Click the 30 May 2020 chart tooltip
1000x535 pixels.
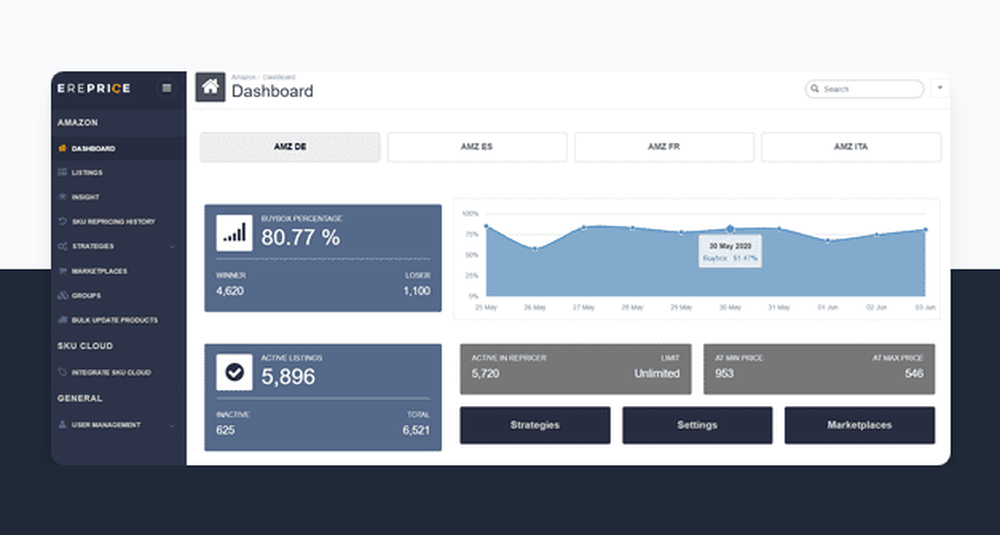pos(730,251)
